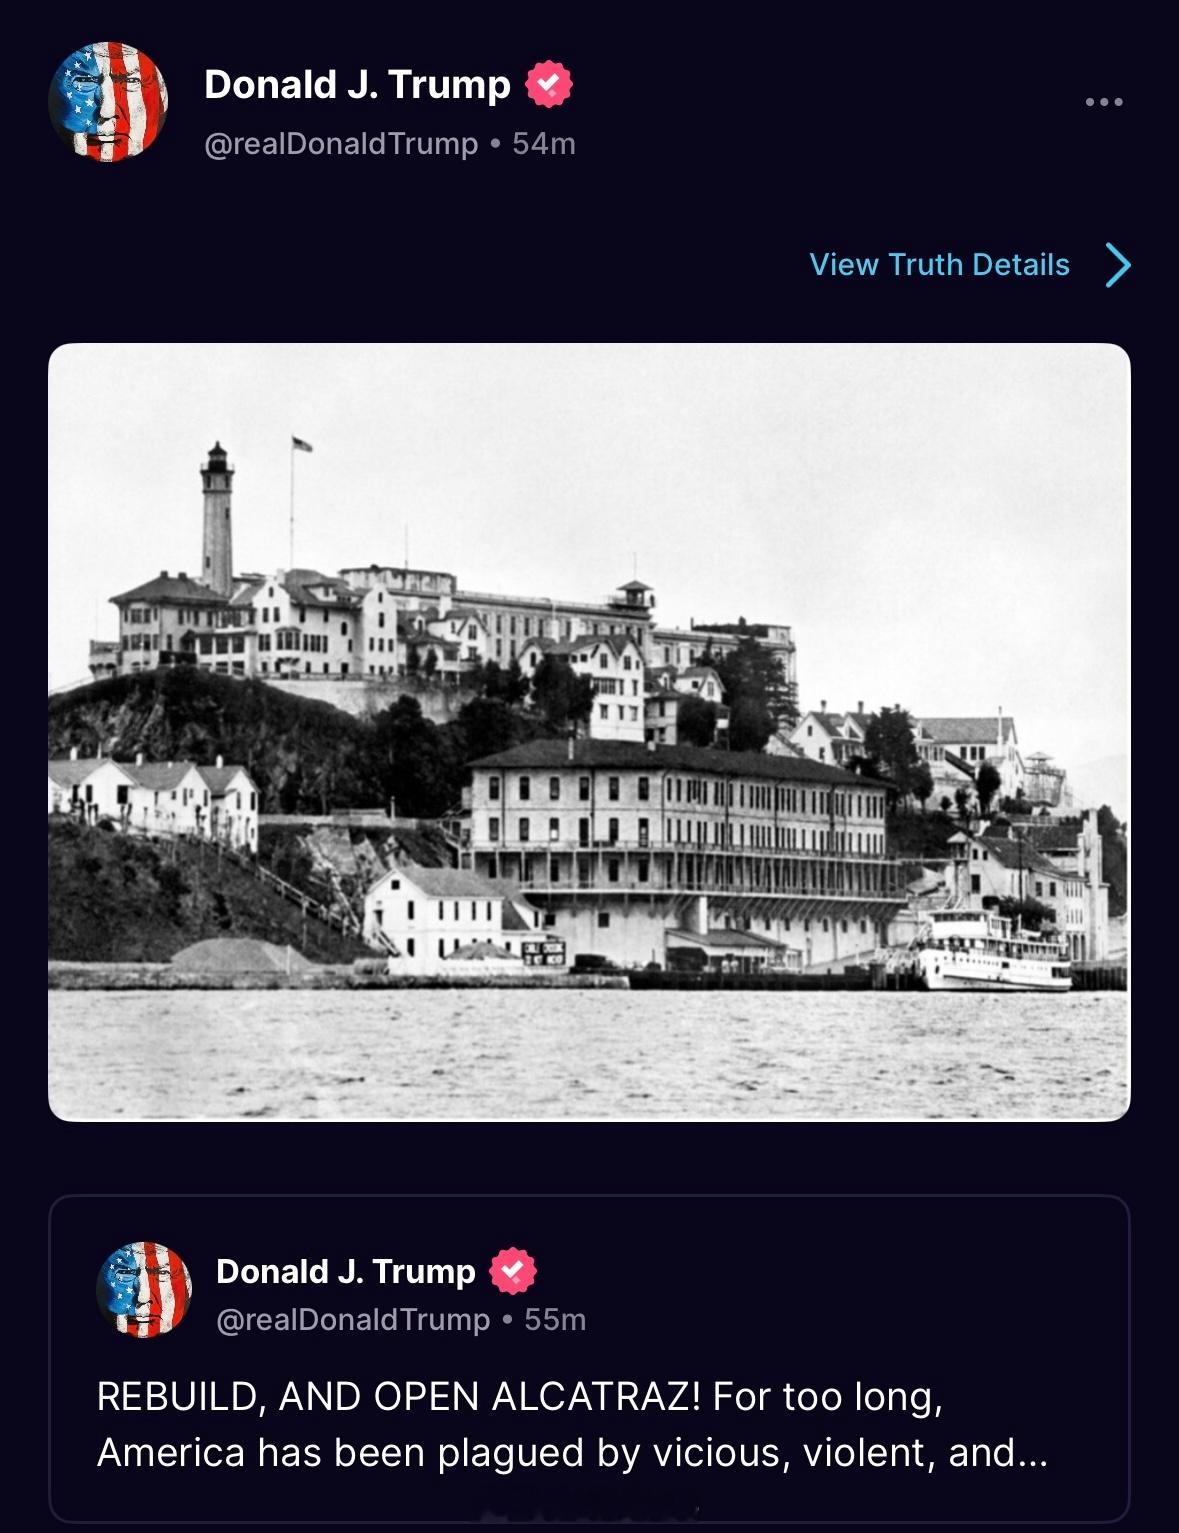The image size is (1179, 1533).
Task: Click the top post's red verified badge
Action: coord(549,84)
